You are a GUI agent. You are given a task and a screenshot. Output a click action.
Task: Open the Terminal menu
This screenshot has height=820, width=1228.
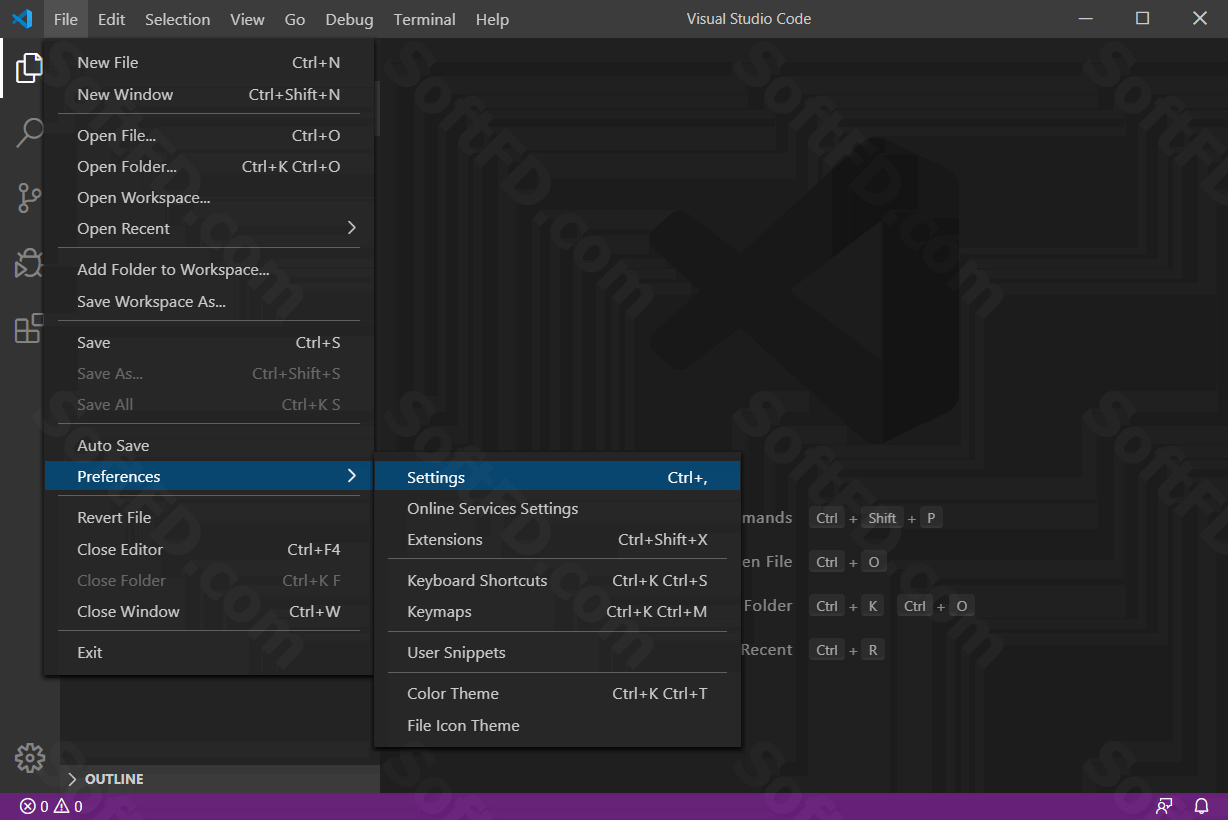click(x=425, y=19)
